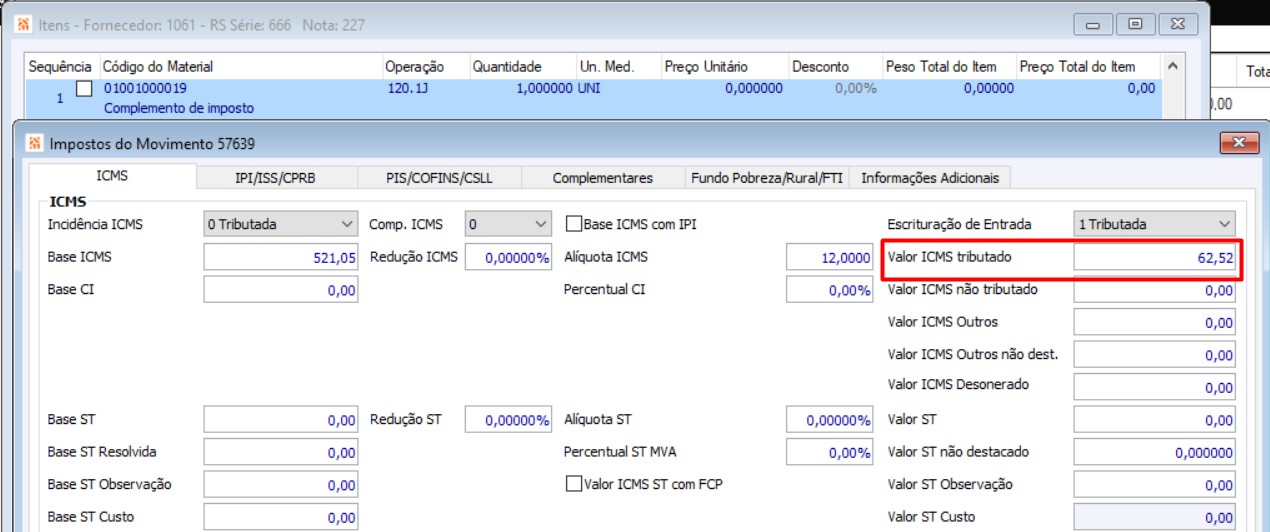Click the UNI unit cell
This screenshot has height=532, width=1270.
591,88
